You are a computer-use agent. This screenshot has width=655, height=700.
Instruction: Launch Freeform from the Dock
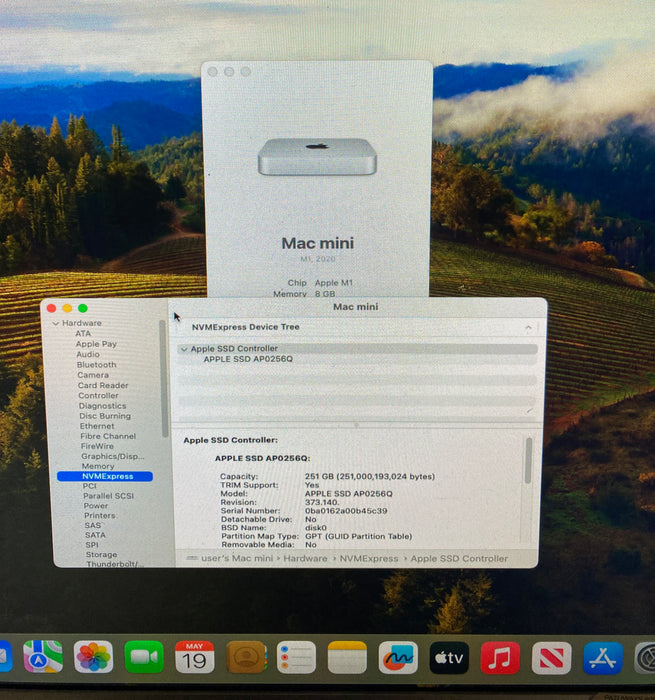398,658
